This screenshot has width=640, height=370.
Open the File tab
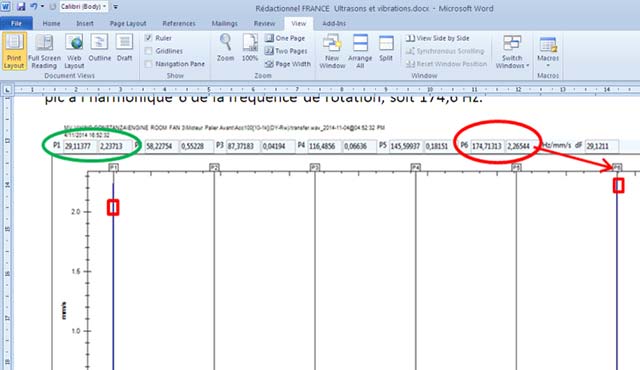pyautogui.click(x=16, y=24)
